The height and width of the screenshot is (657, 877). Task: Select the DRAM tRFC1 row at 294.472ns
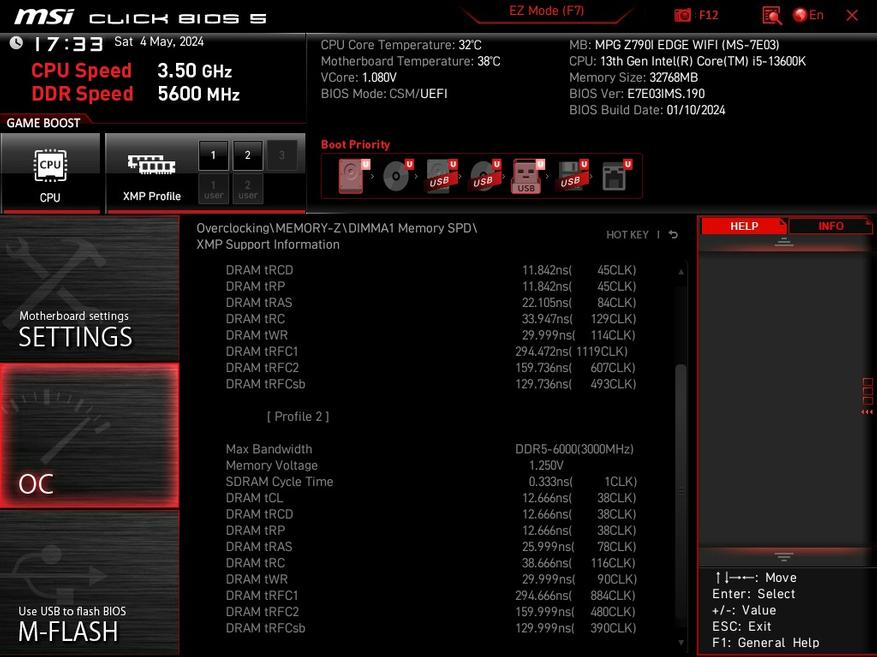(x=431, y=351)
